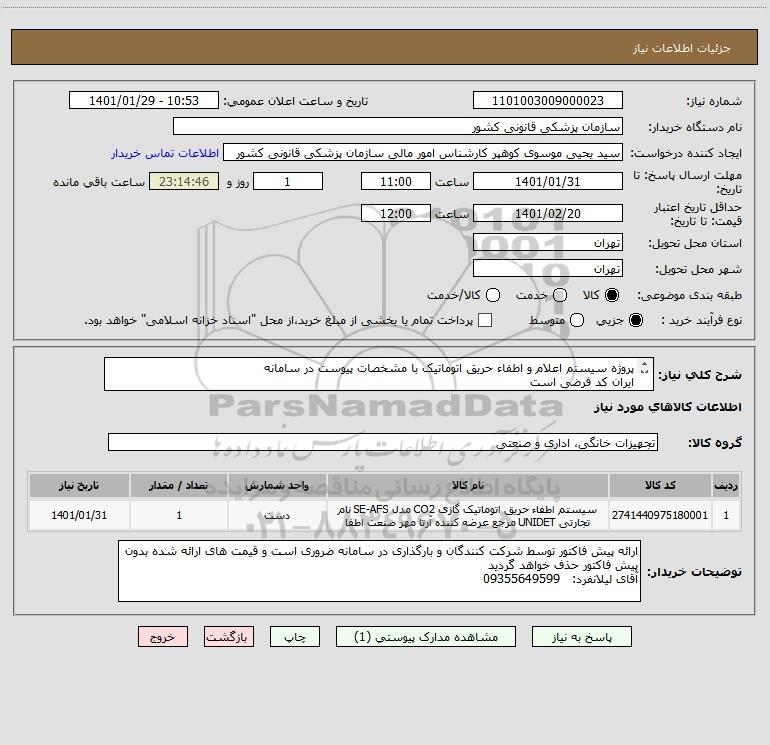
Task: Toggle the اسناد خزانه اسلامی payment checkbox
Action: [x=485, y=320]
